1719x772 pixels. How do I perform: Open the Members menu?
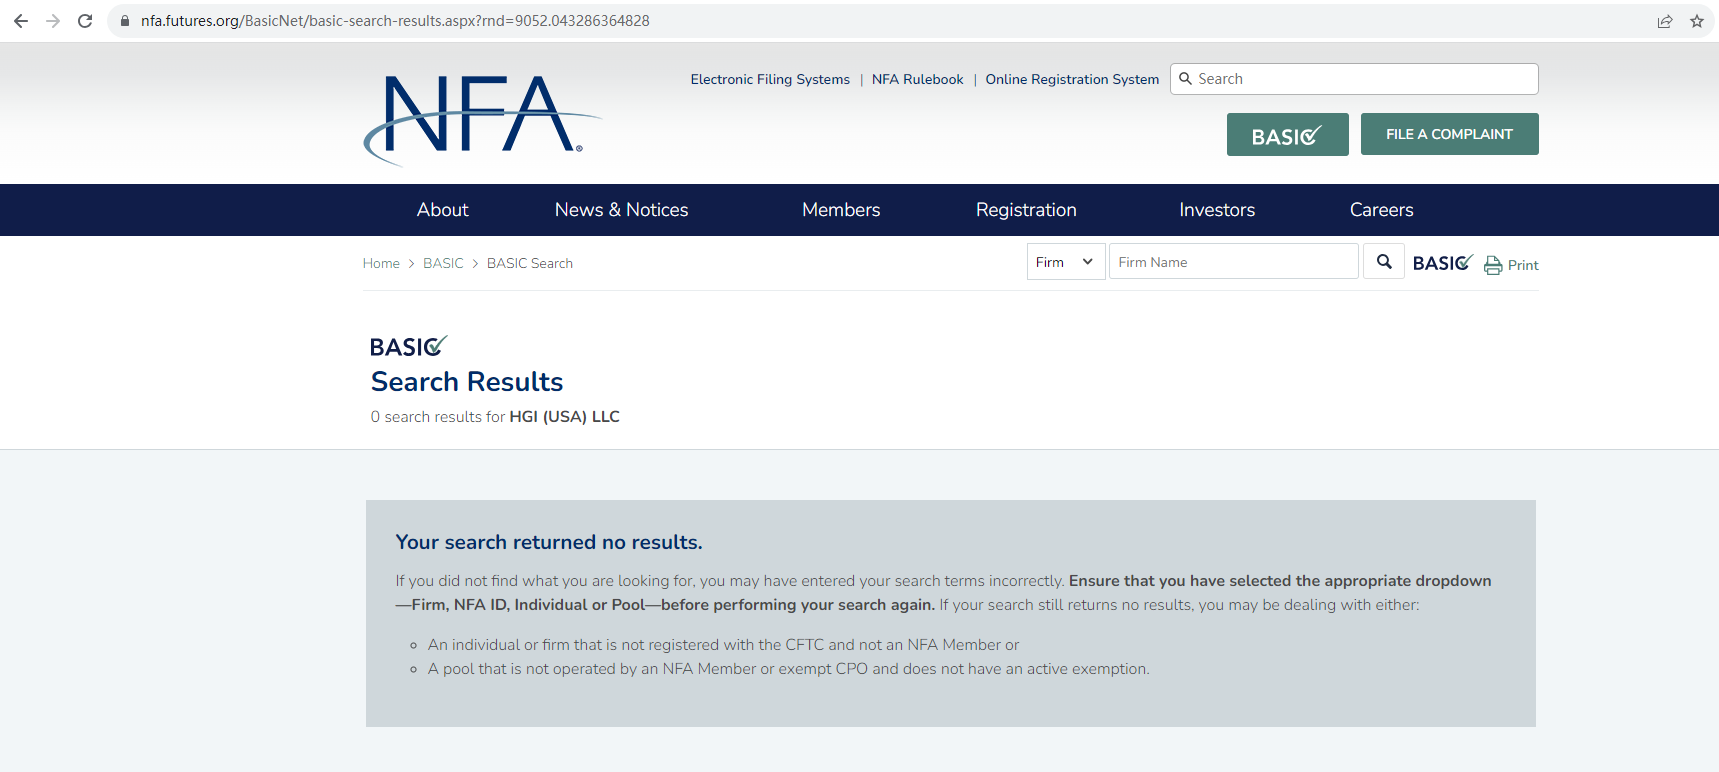coord(841,210)
